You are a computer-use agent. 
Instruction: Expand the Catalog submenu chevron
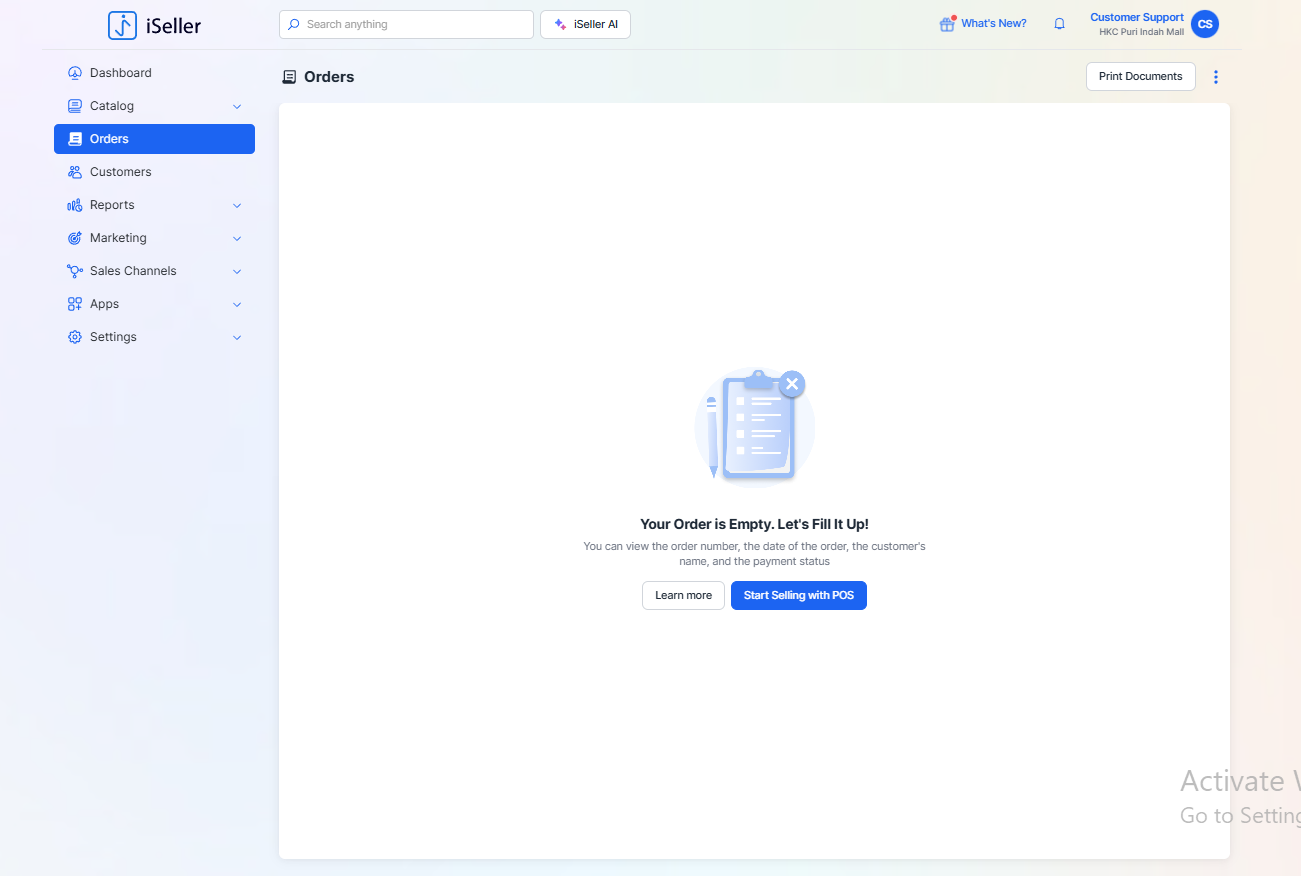[237, 106]
